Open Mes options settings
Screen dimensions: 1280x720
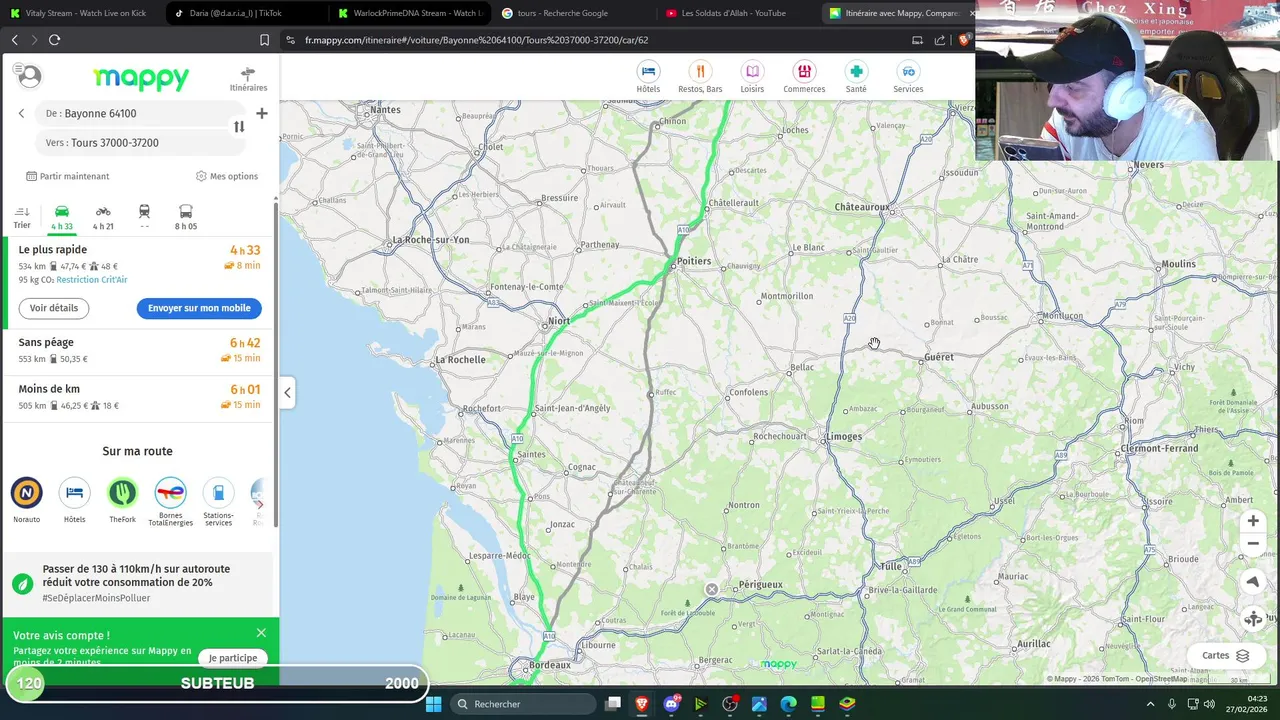click(x=227, y=176)
